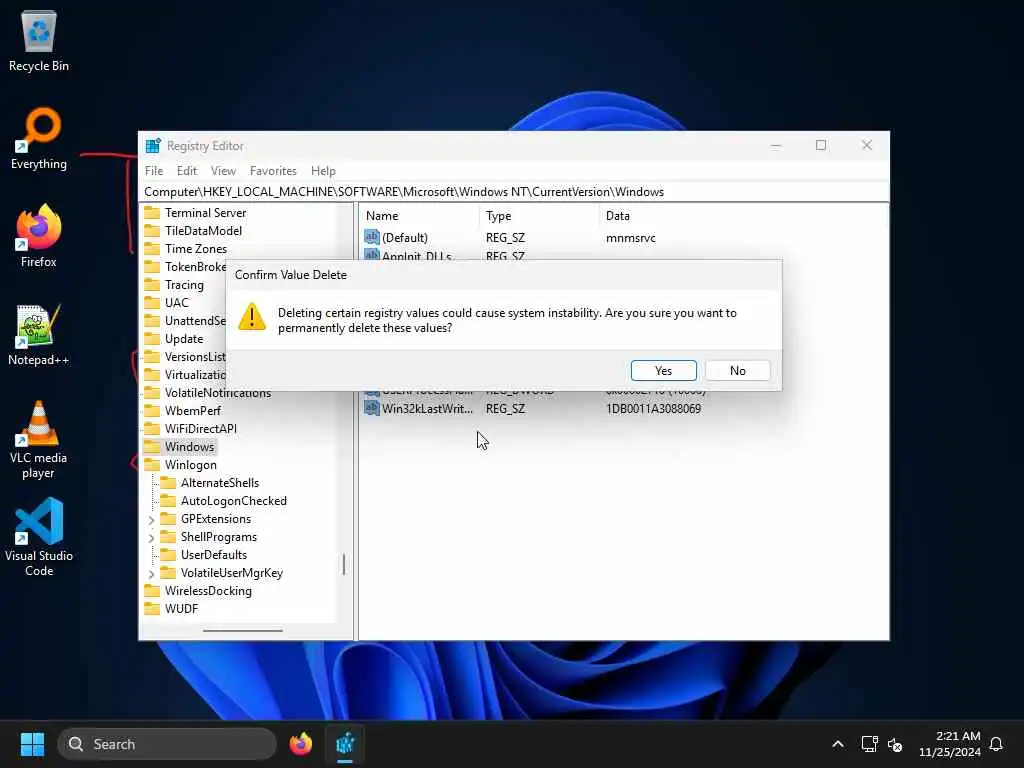Select the Terminal Server key
This screenshot has width=1024, height=768.
pos(205,212)
